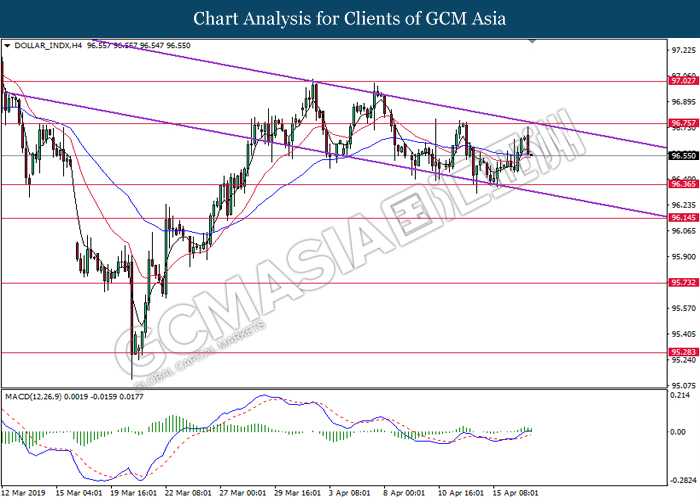Click the MACD 0.00 zero level label
Screen dimensions: 700x500
[679, 432]
